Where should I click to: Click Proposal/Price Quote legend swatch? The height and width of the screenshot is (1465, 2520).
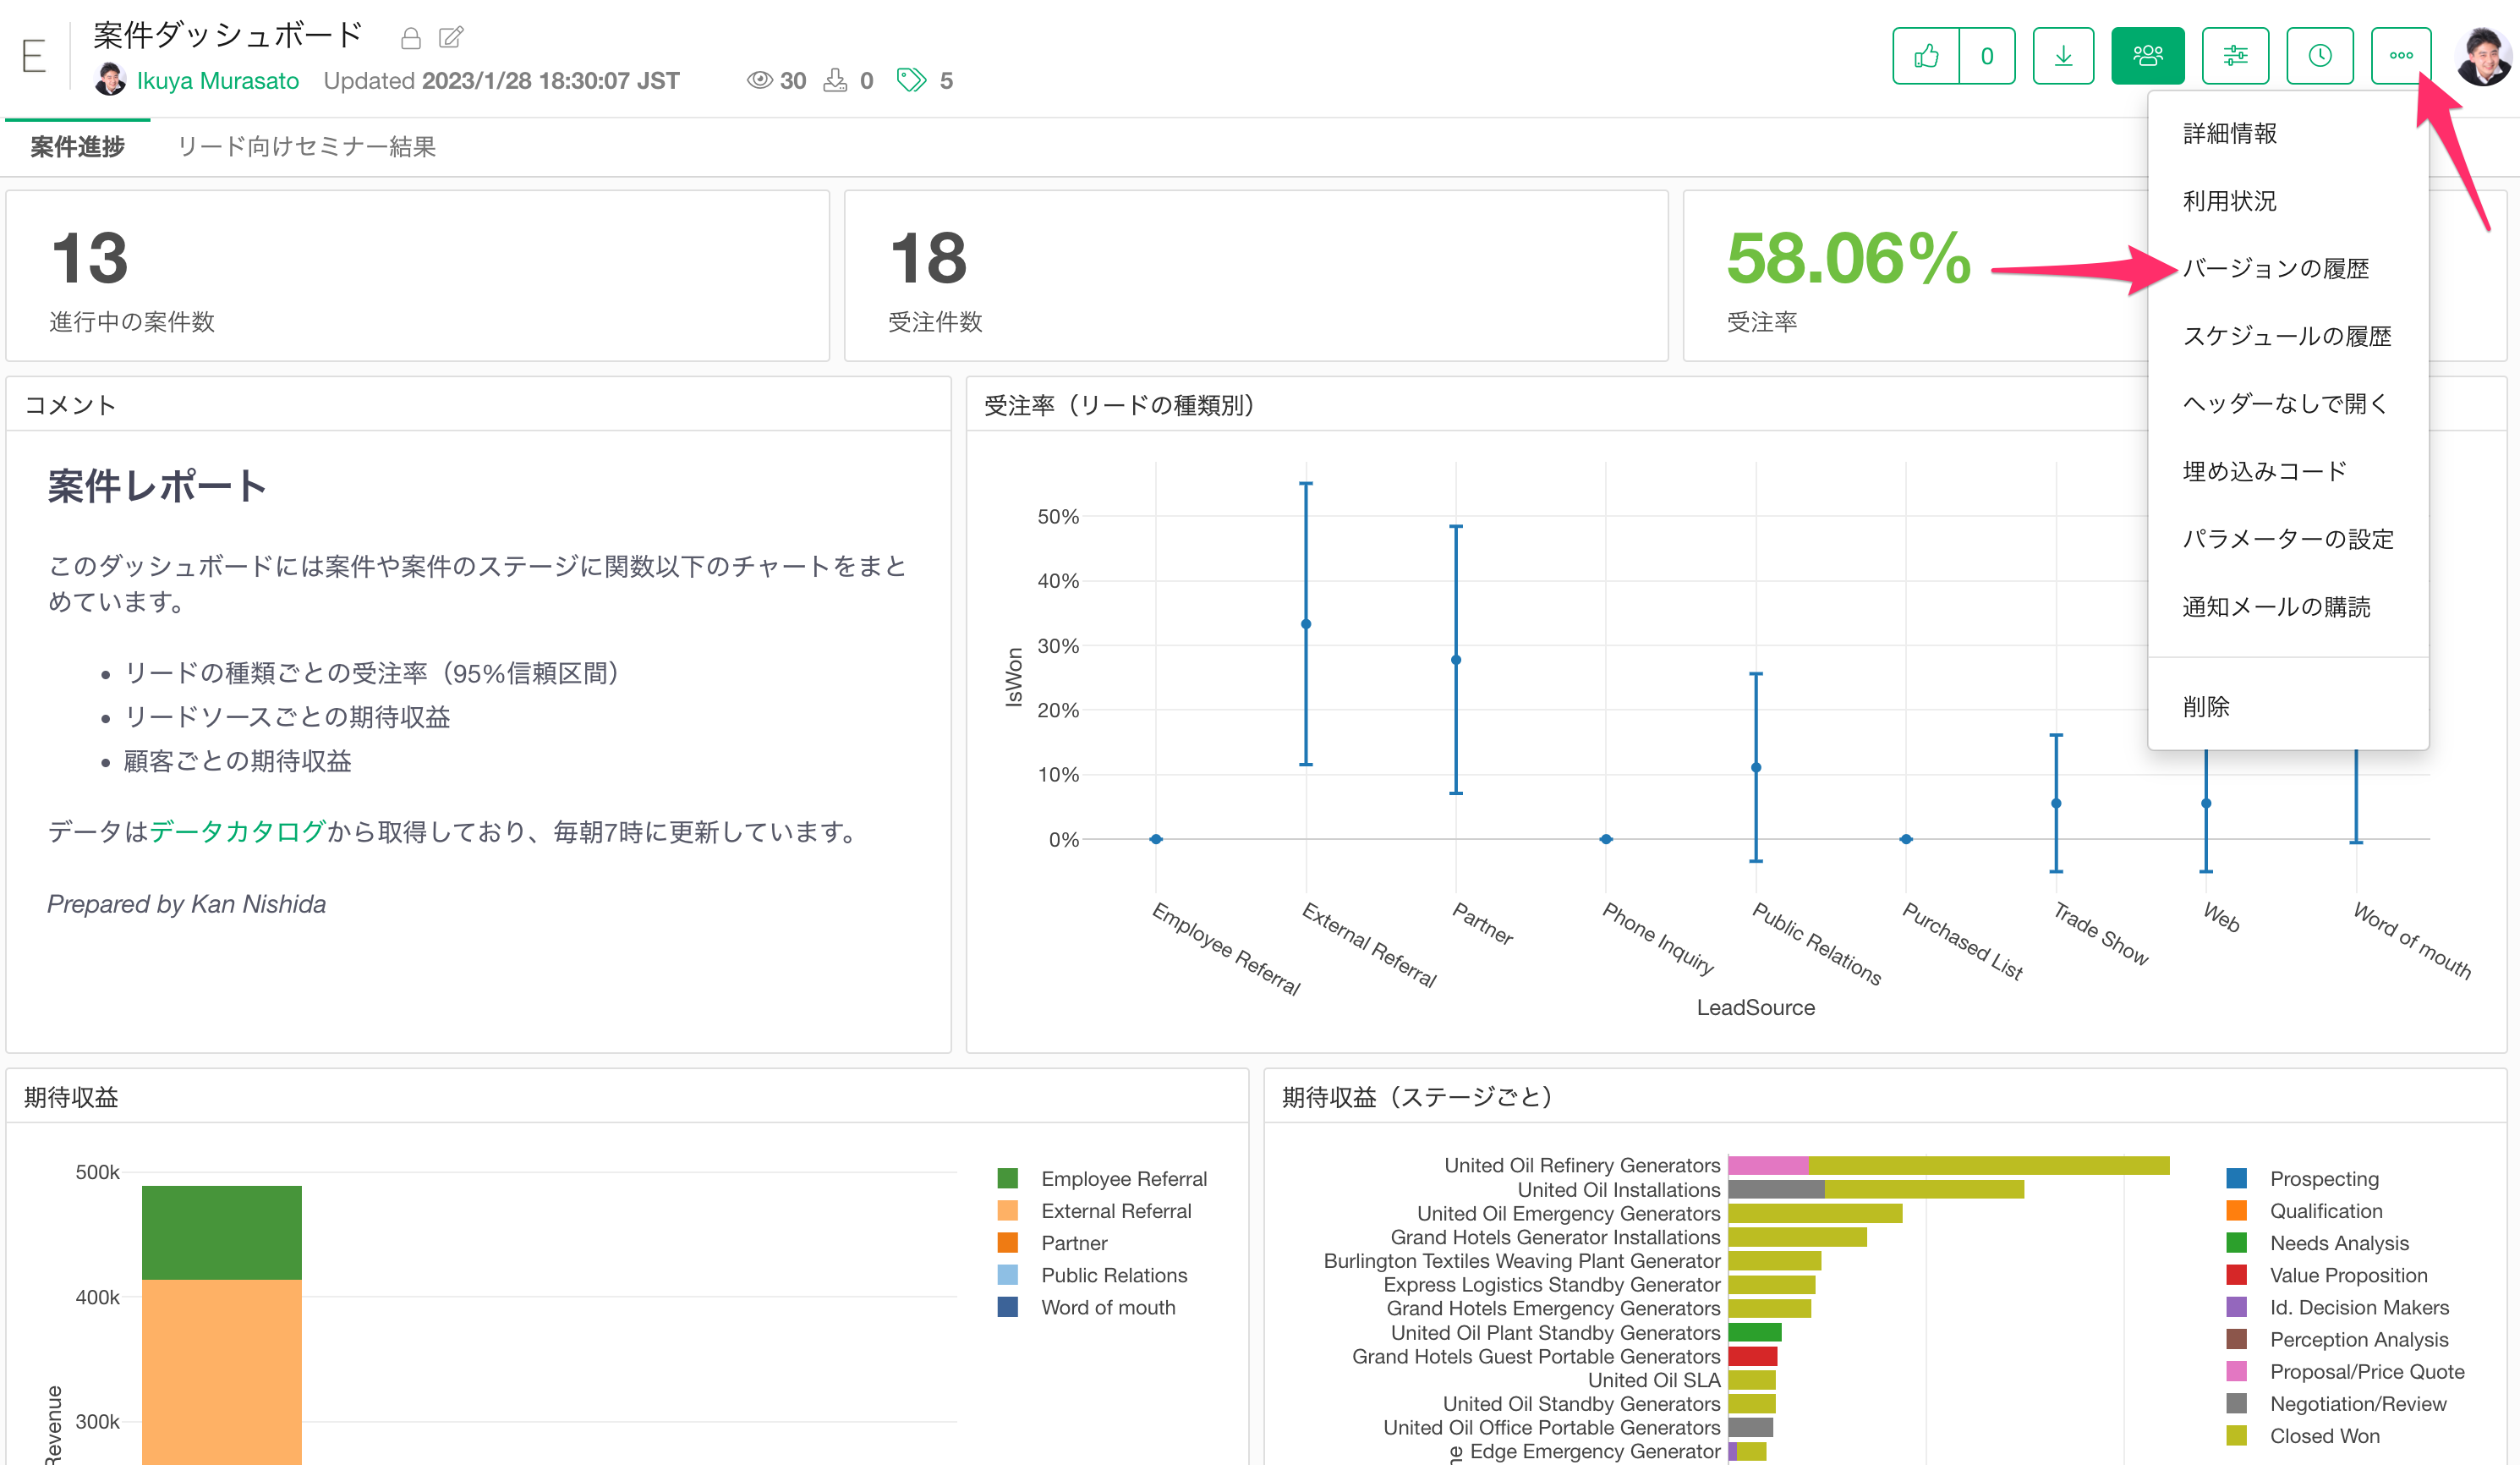pyautogui.click(x=2237, y=1371)
